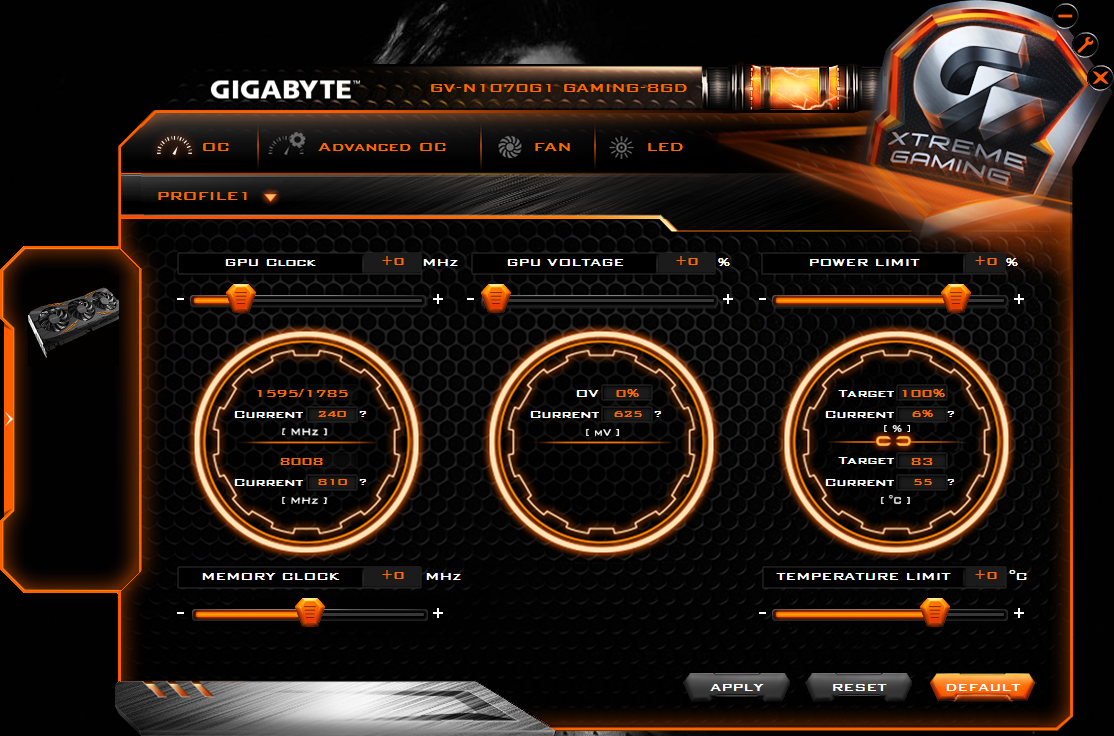Click the Temperature Limit offset field

click(985, 575)
